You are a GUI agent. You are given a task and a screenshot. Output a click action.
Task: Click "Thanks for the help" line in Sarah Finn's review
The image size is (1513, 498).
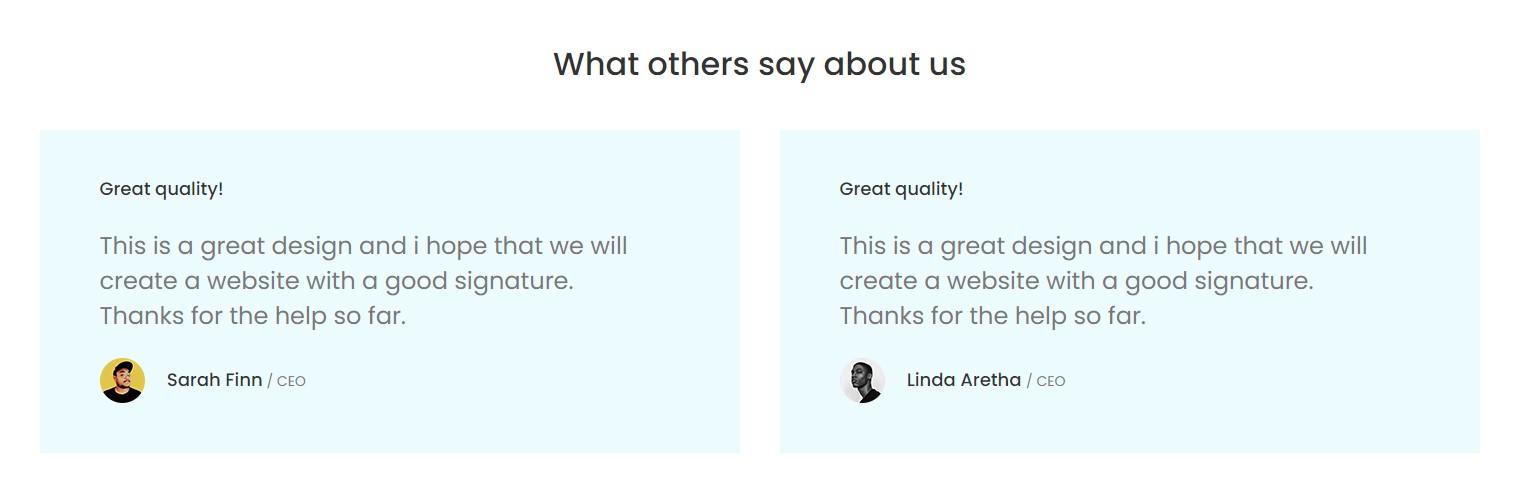[253, 316]
